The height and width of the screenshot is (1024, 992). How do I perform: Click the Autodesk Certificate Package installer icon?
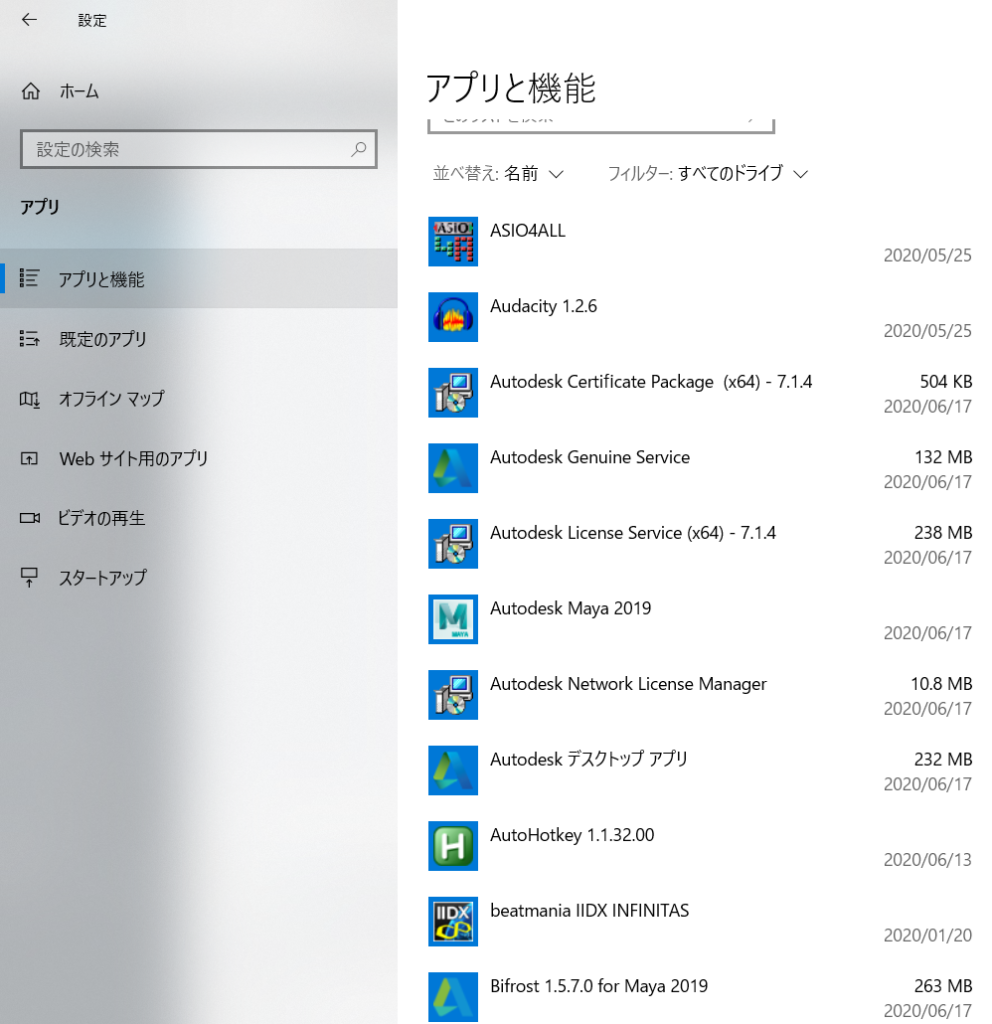point(453,392)
